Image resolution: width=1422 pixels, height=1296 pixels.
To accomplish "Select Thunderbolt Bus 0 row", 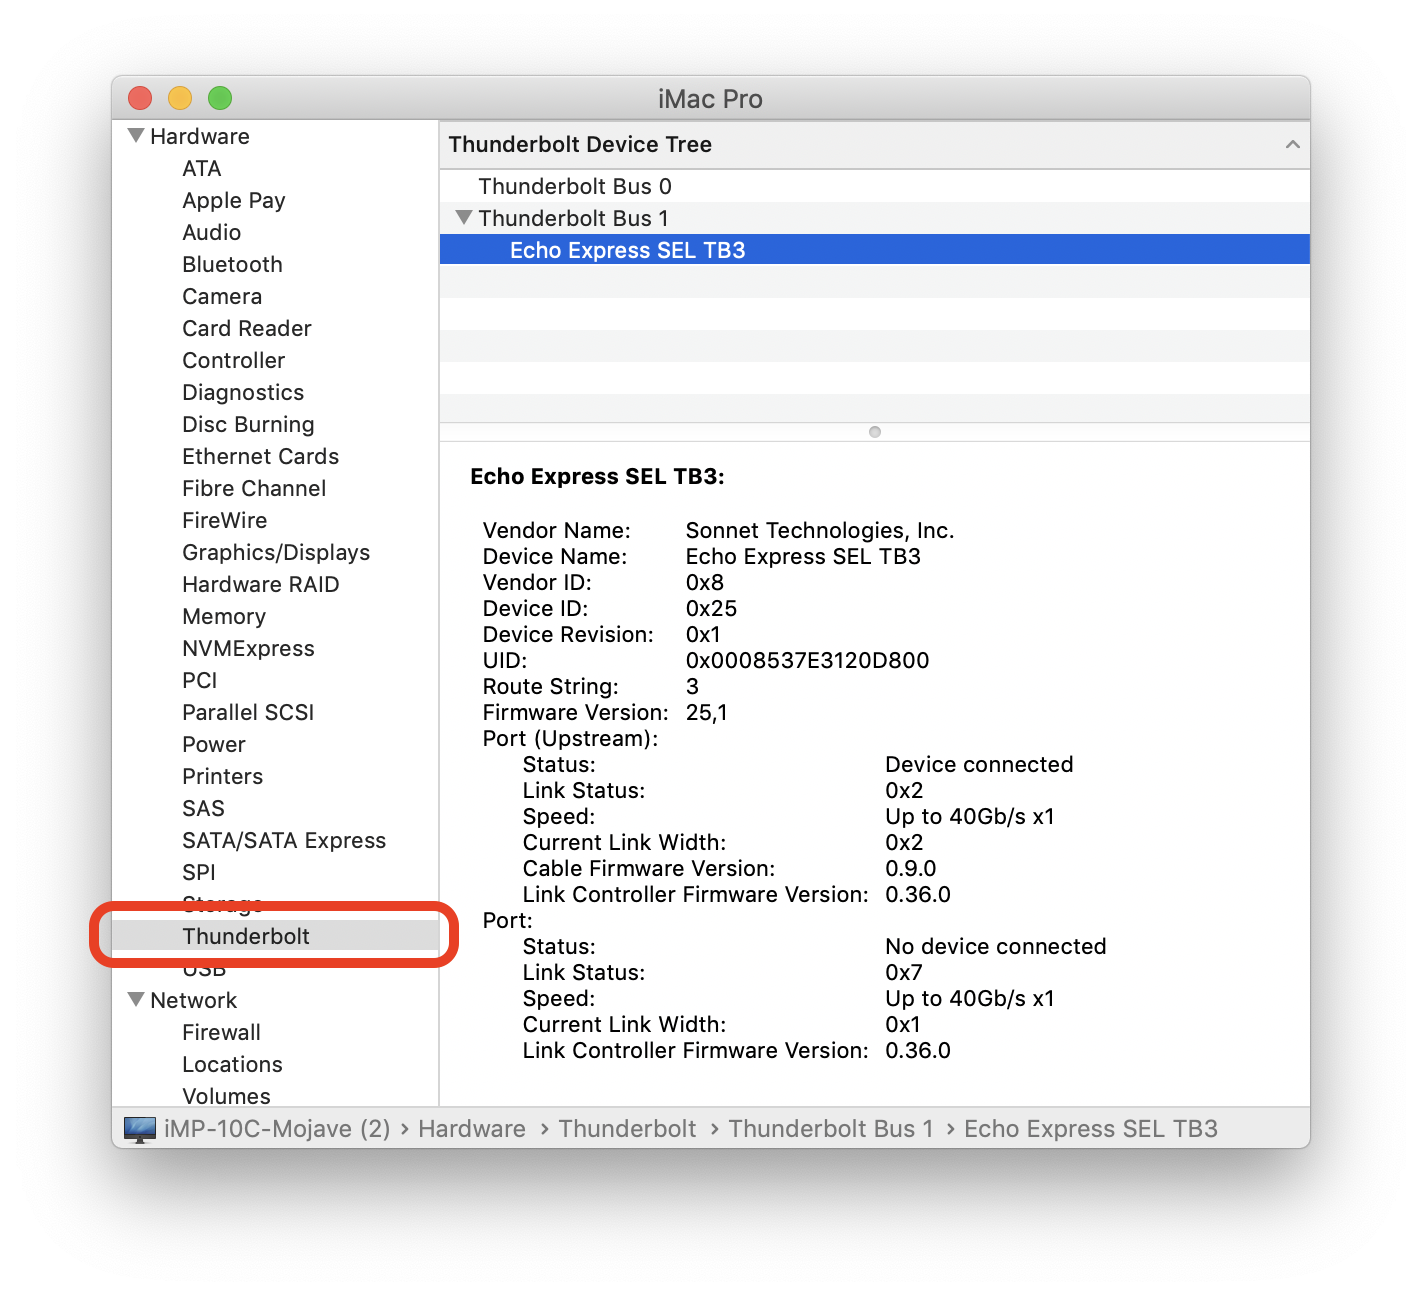I will (x=875, y=186).
